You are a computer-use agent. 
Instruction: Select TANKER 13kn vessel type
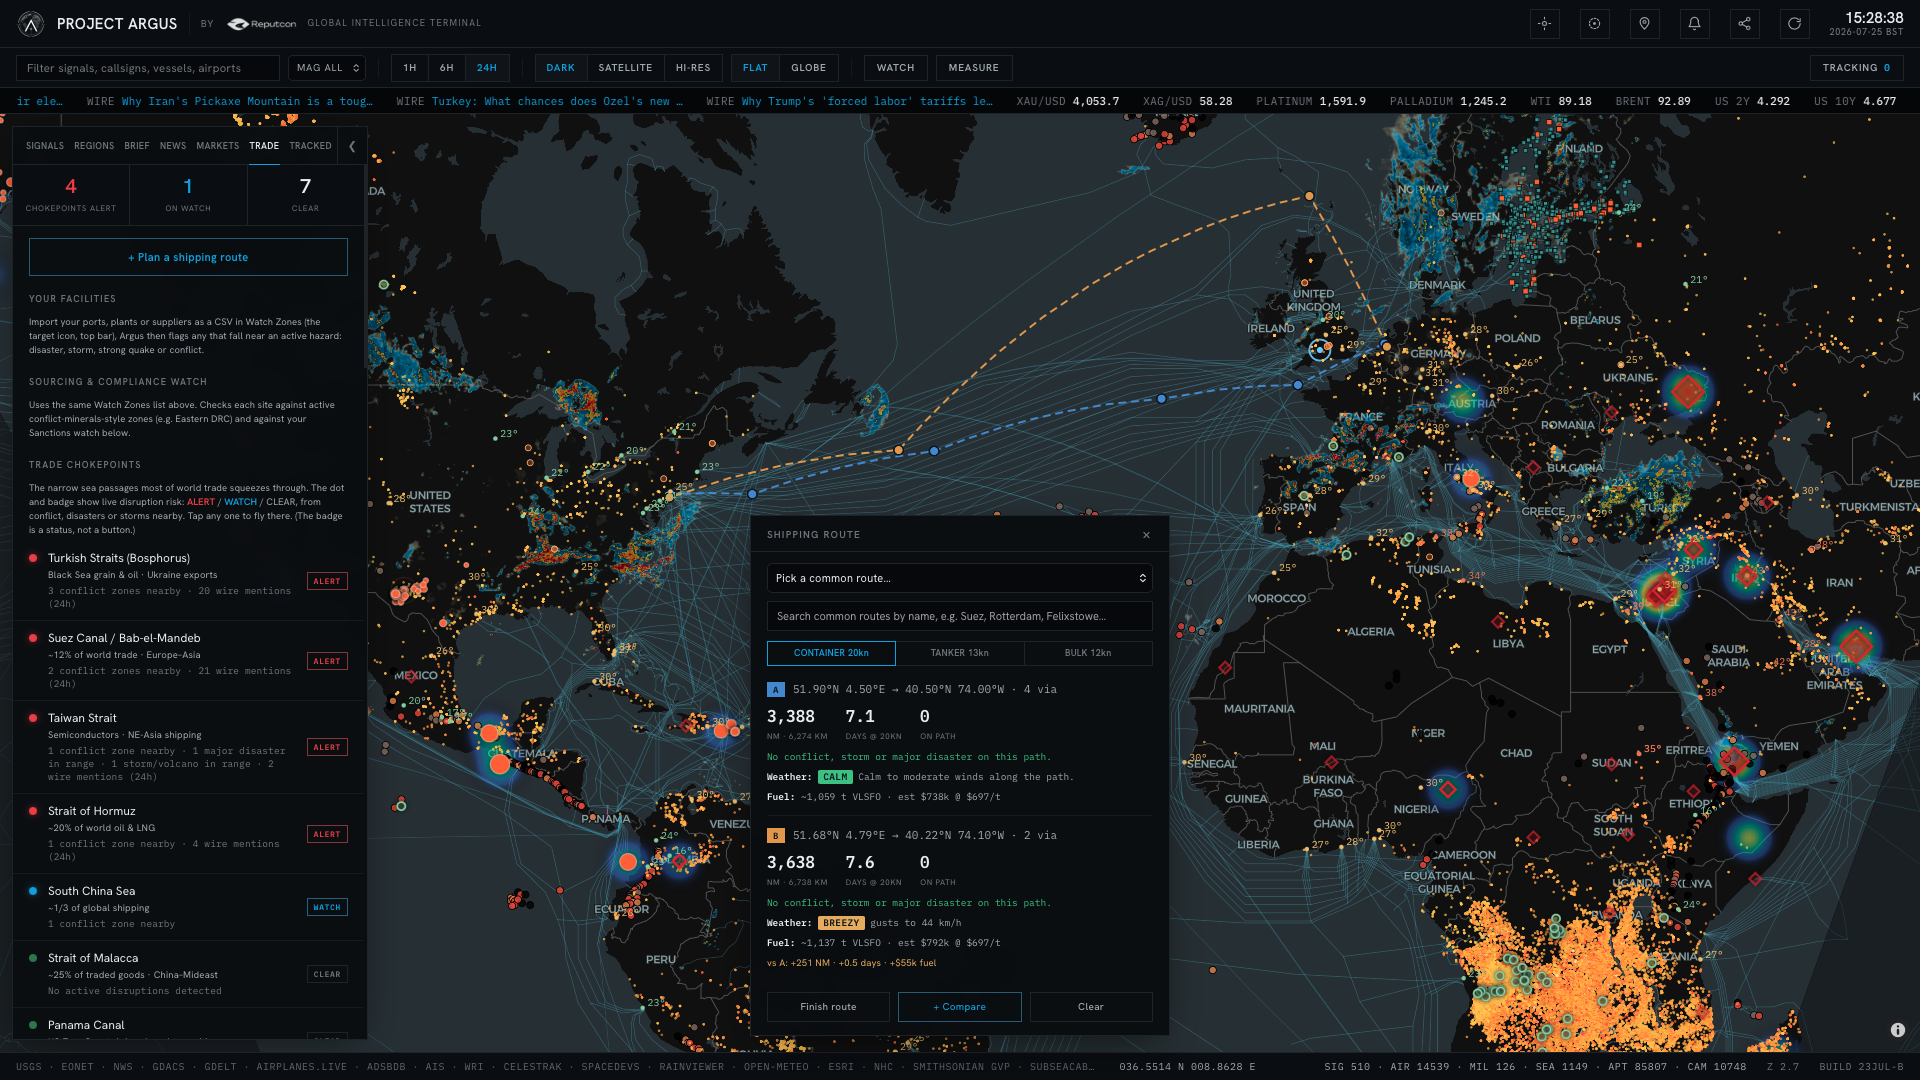(960, 653)
